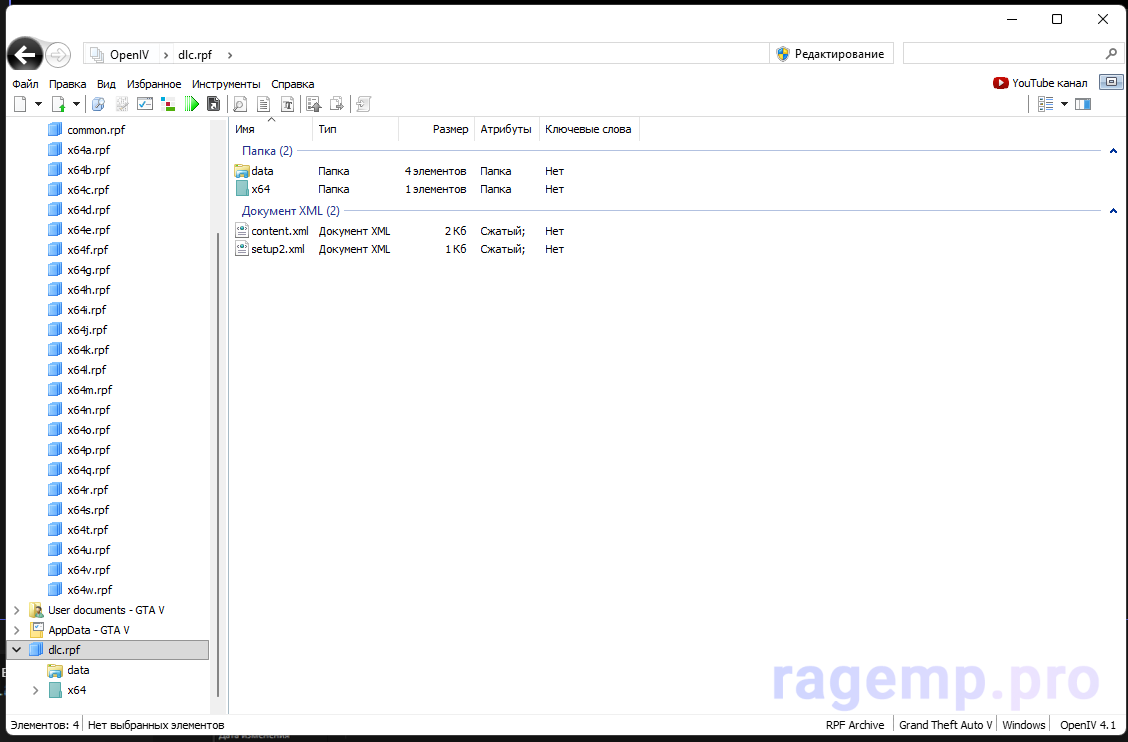Viewport: 1128px width, 742px height.
Task: Click the new blank file toolbar icon
Action: pos(20,104)
